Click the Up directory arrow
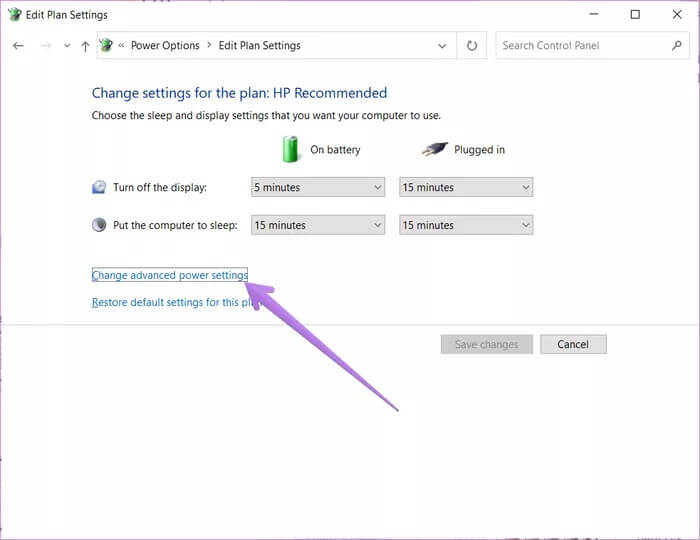This screenshot has width=700, height=540. click(85, 46)
